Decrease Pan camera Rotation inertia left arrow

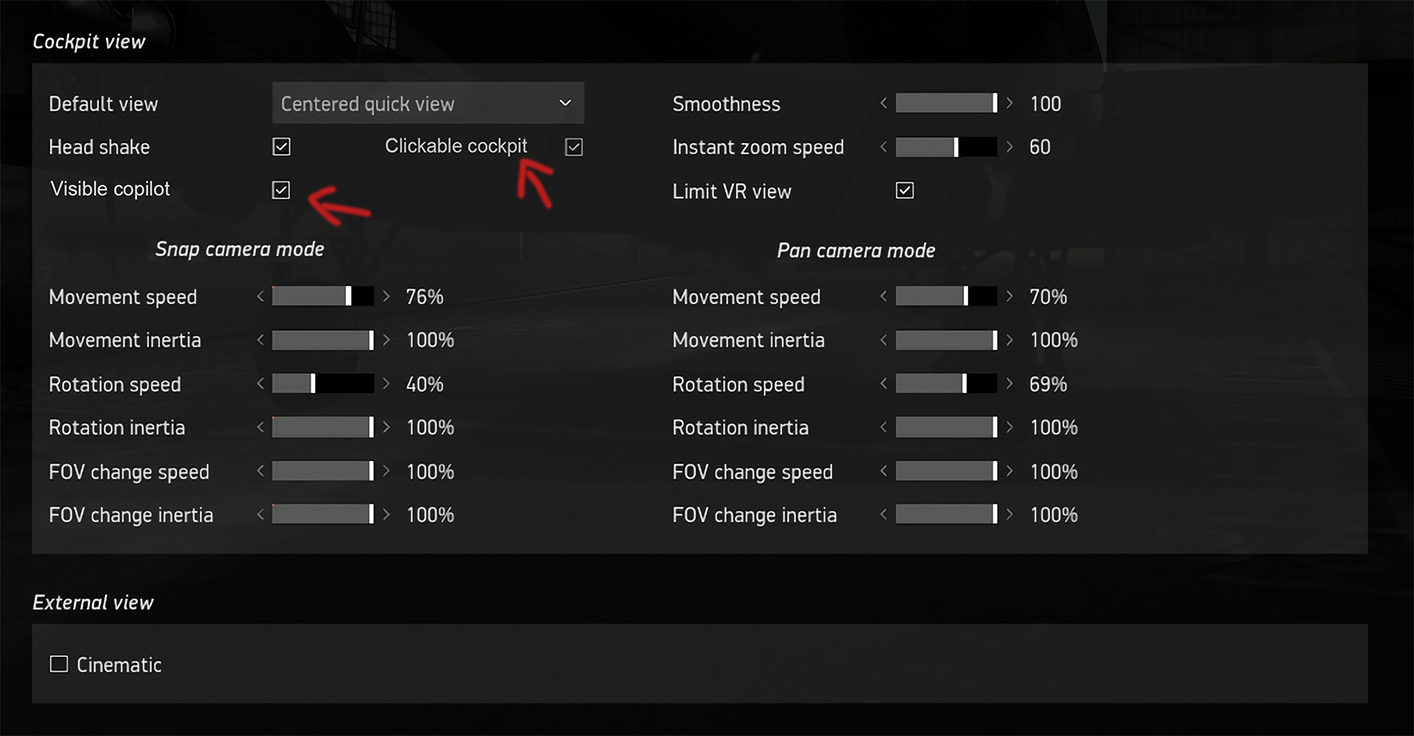(883, 427)
